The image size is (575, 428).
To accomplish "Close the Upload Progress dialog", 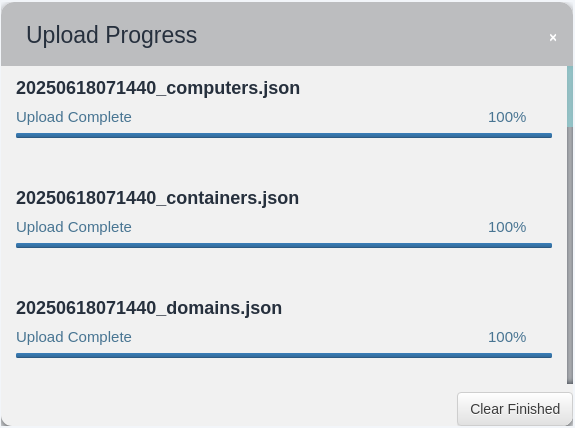I will coord(553,37).
